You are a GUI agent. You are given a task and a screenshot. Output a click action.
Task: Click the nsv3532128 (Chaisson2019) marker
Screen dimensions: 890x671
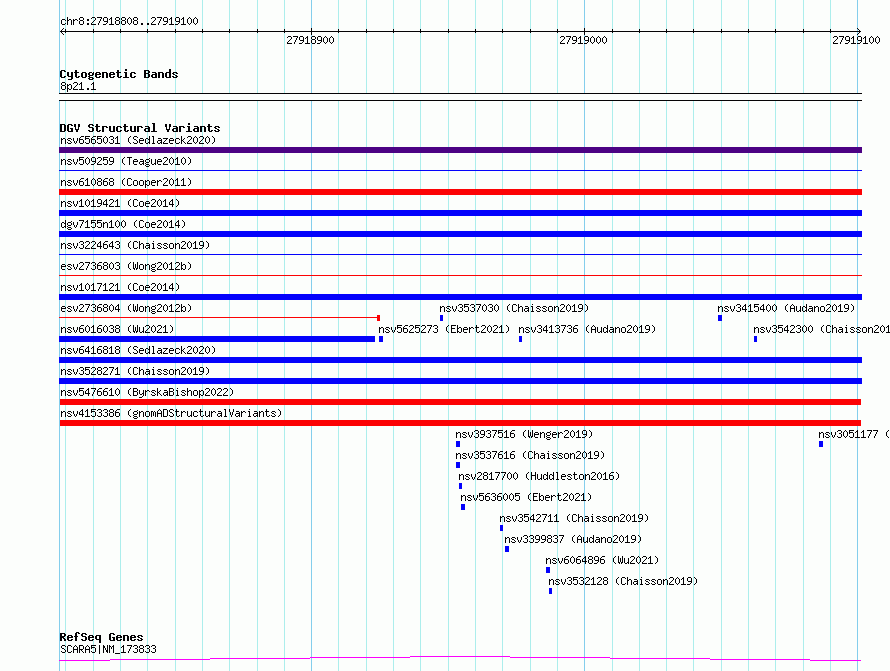coord(551,591)
